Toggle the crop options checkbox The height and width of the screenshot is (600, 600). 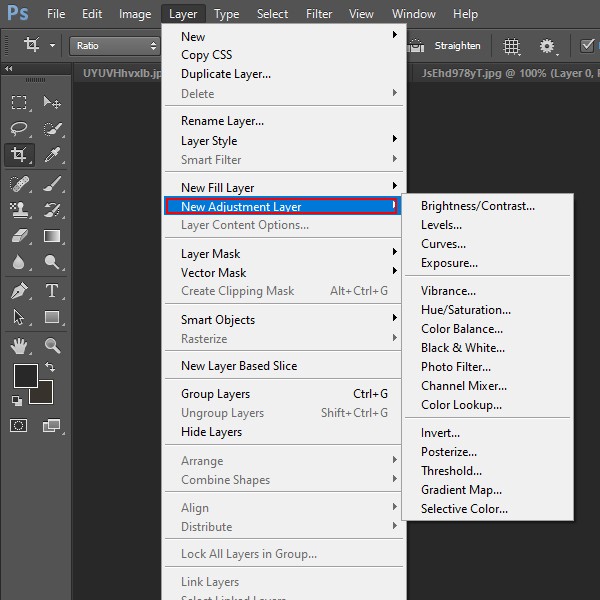pos(587,46)
